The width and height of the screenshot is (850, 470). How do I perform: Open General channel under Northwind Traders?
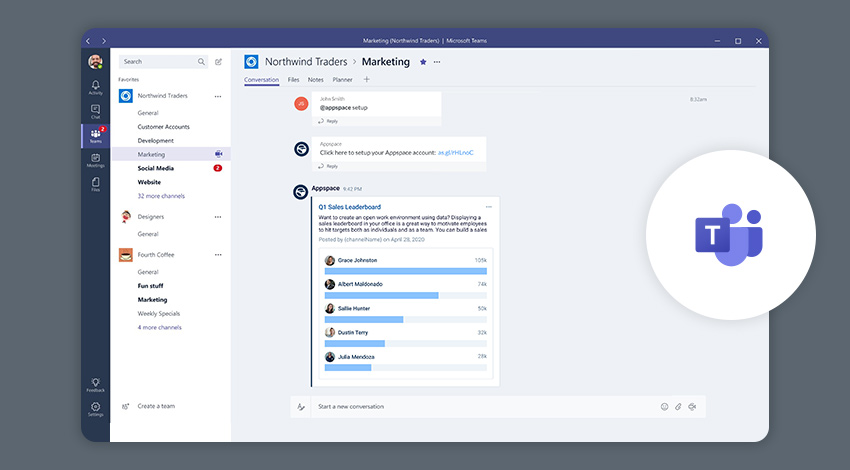(148, 113)
